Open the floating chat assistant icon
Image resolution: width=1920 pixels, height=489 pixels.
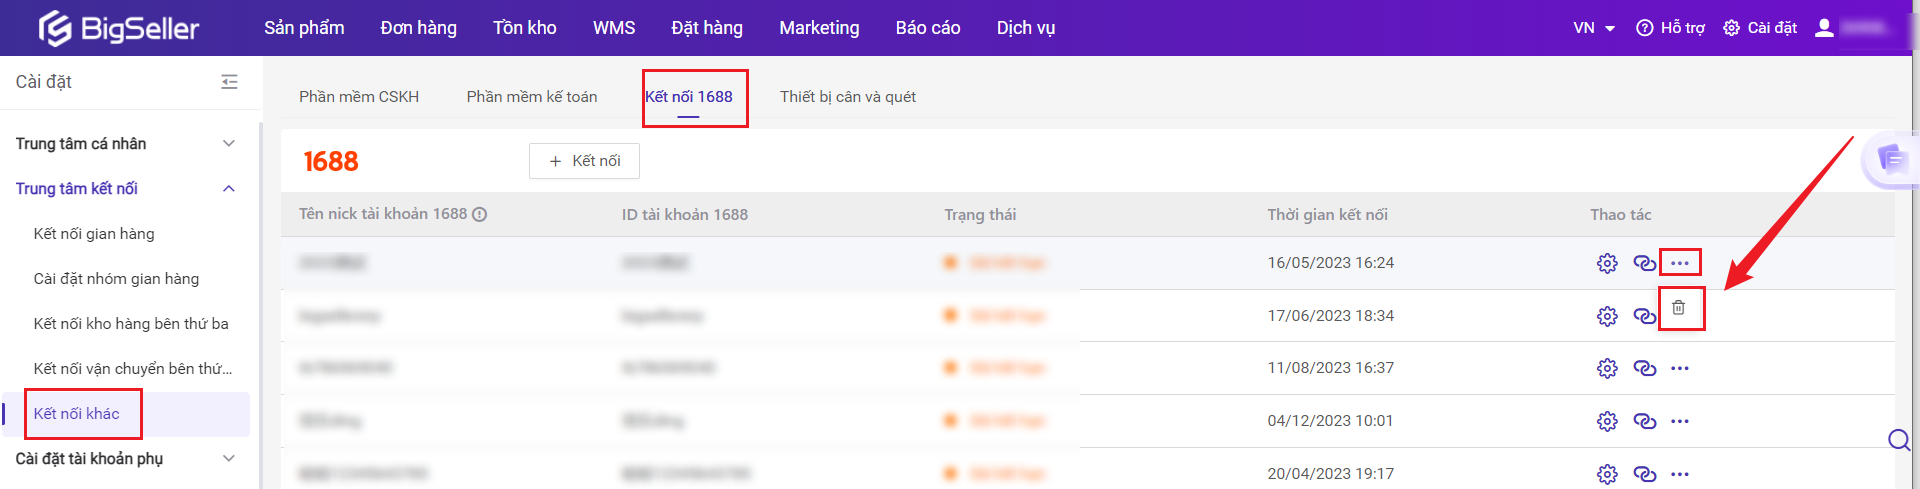pos(1893,159)
